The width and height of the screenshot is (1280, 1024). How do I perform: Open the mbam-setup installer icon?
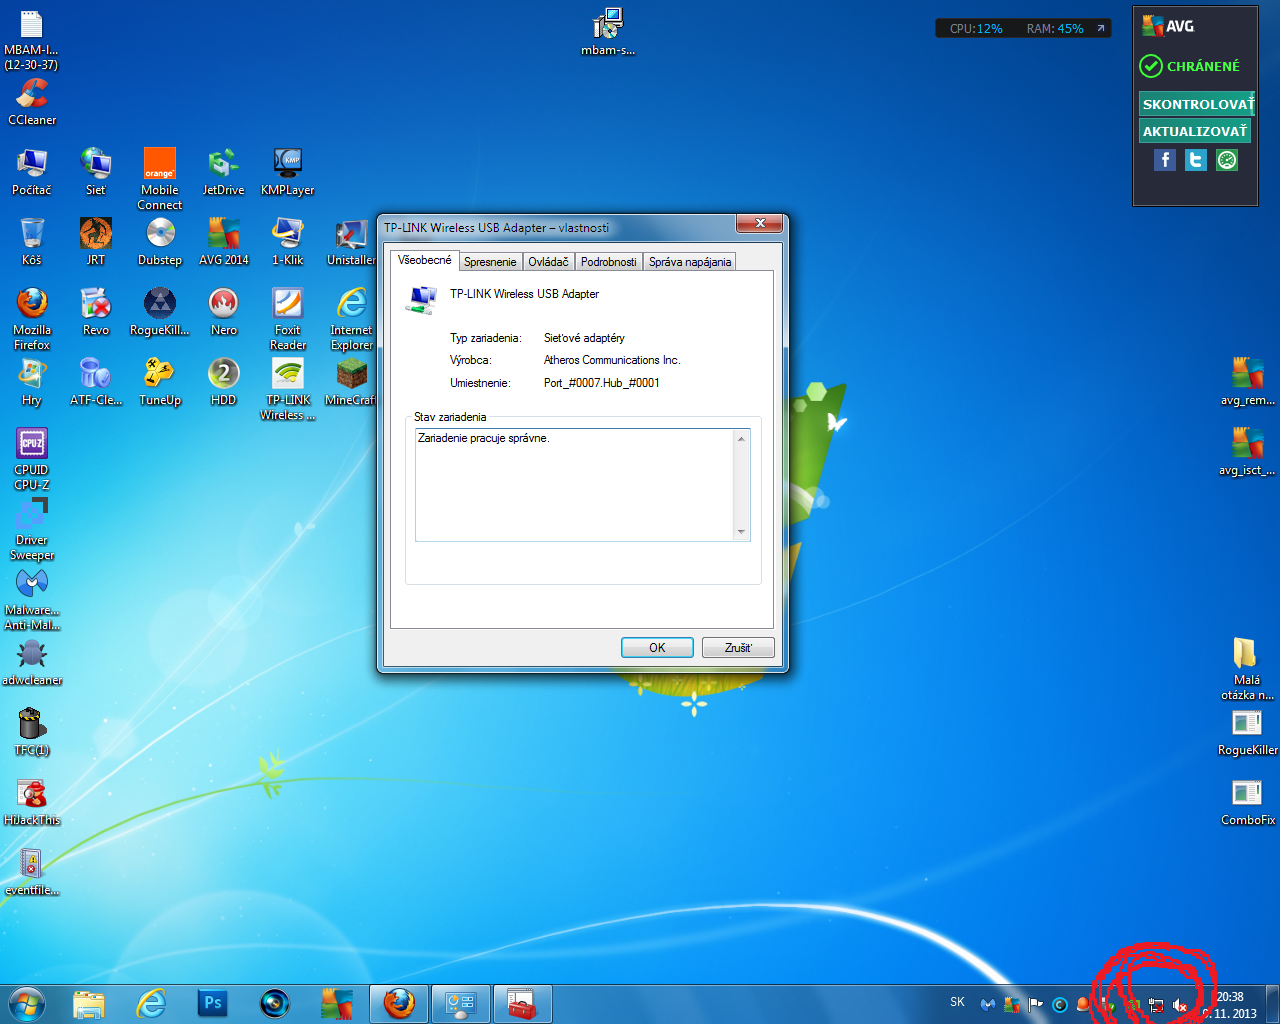(x=608, y=31)
